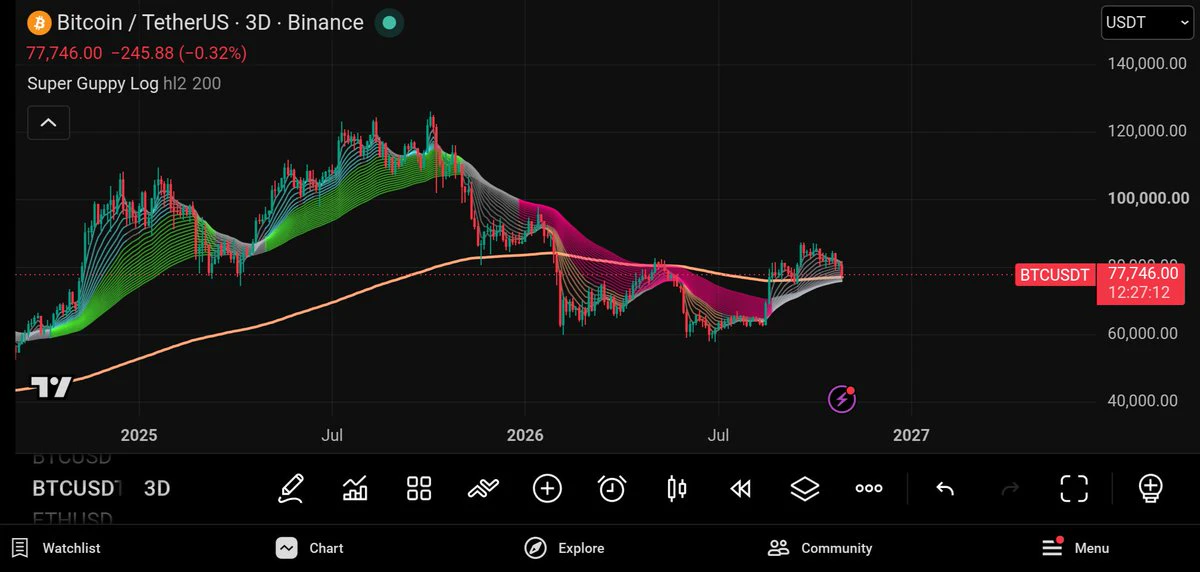Create an alert with the alarm clock icon
1200x572 pixels.
click(x=611, y=488)
